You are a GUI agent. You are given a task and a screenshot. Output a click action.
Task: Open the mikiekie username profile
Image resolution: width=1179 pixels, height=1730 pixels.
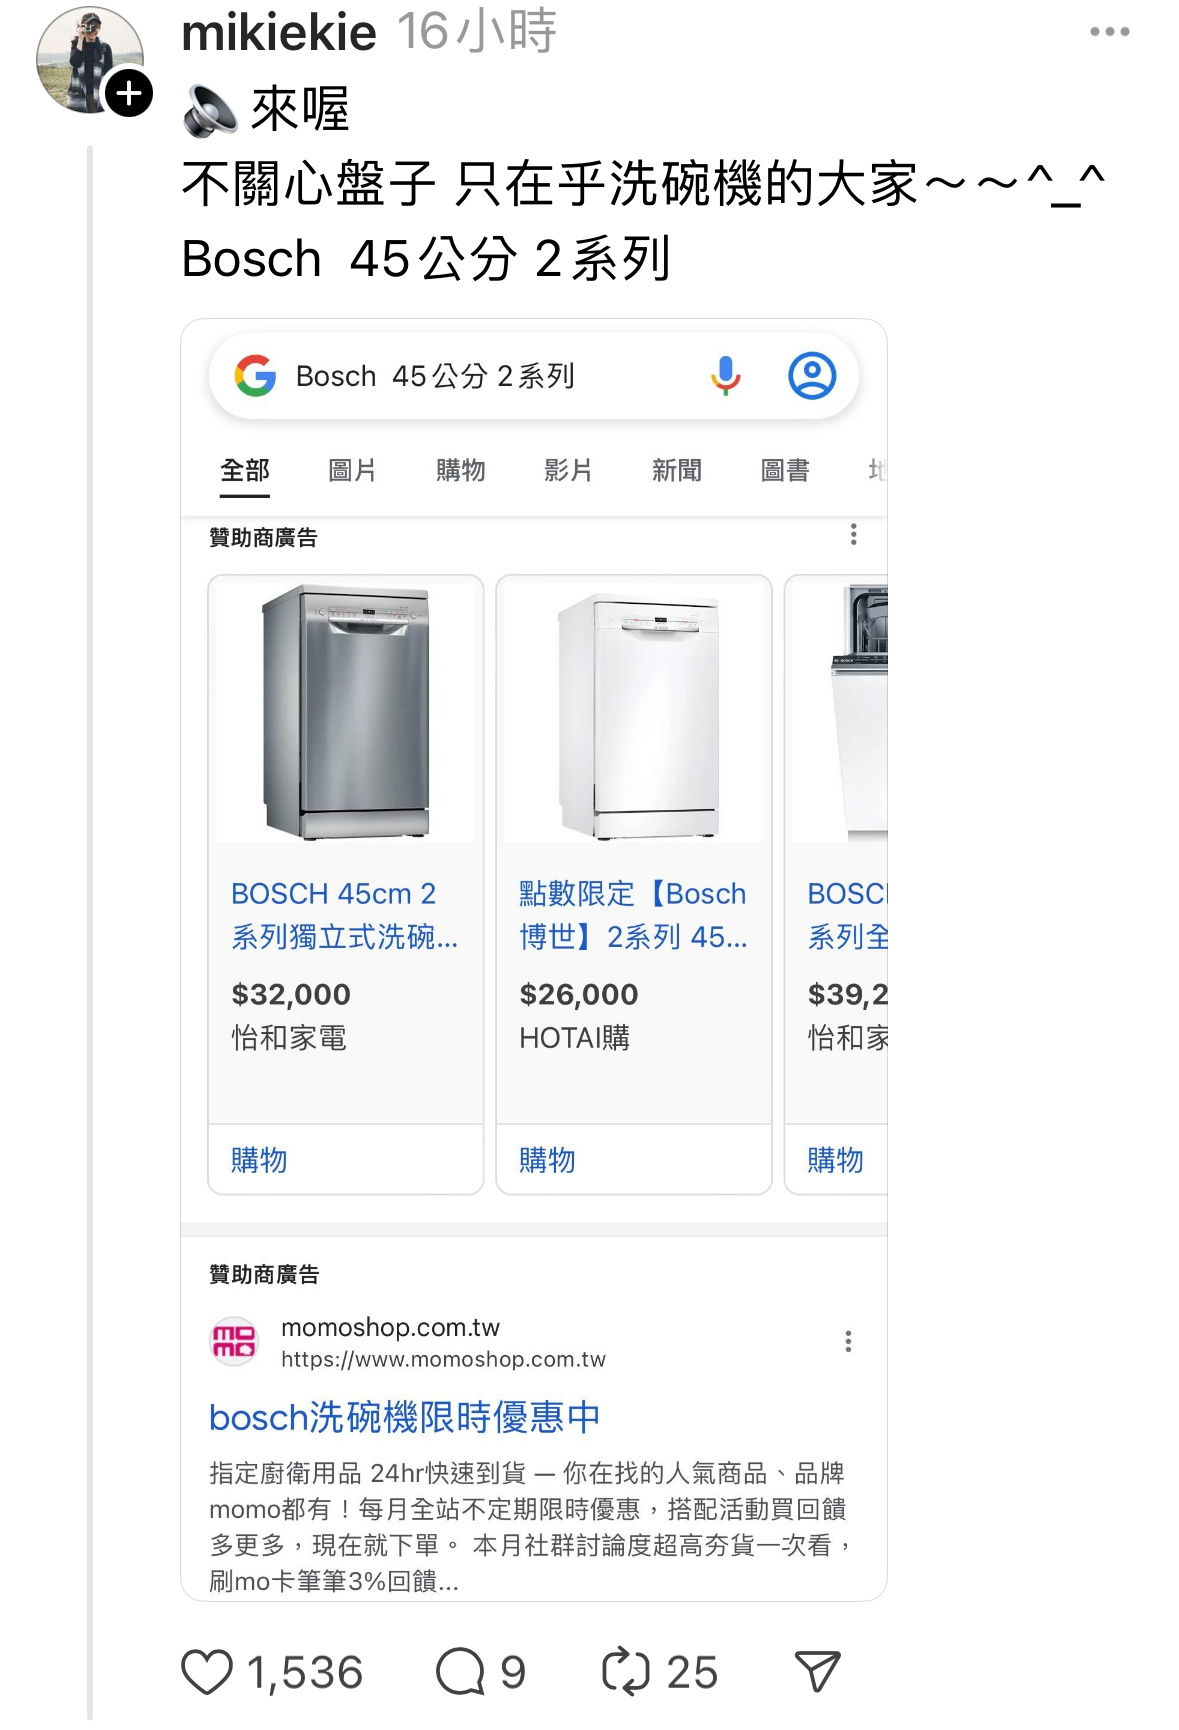tap(279, 32)
